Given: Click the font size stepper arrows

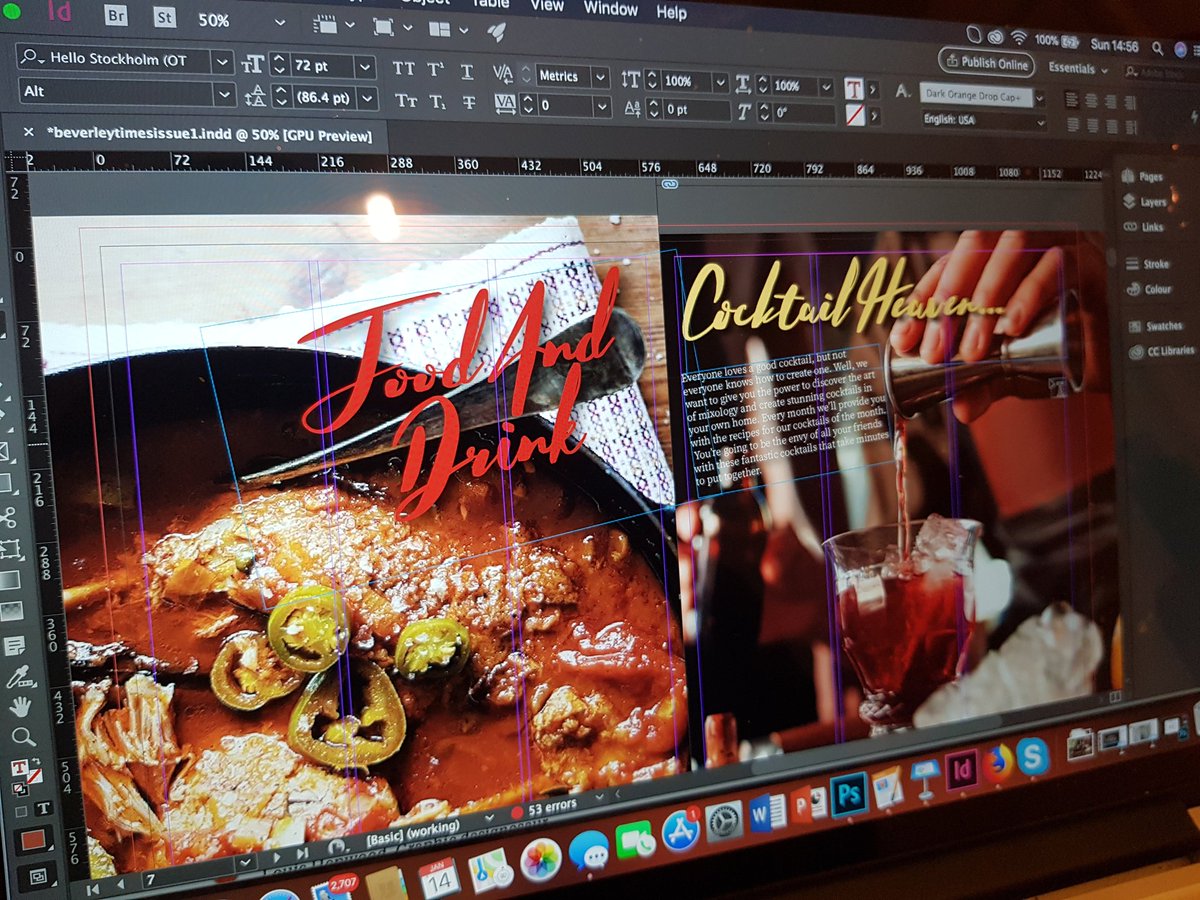Looking at the screenshot, I should [279, 66].
